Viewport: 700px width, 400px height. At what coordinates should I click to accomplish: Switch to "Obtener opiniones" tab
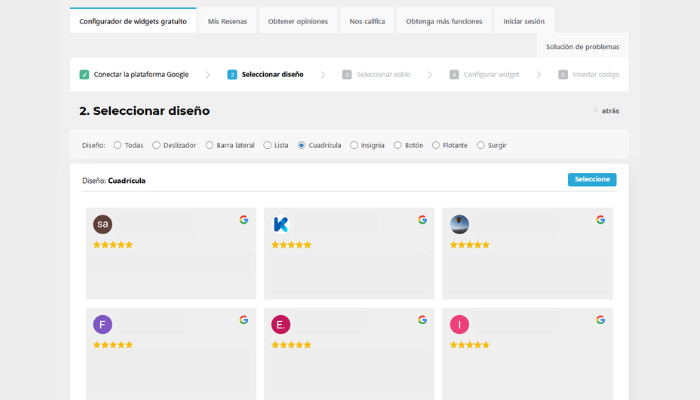[297, 21]
